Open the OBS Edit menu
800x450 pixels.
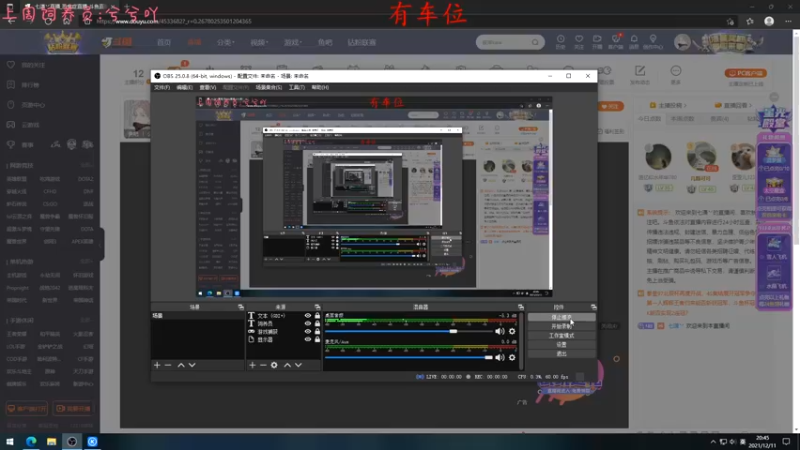point(184,88)
